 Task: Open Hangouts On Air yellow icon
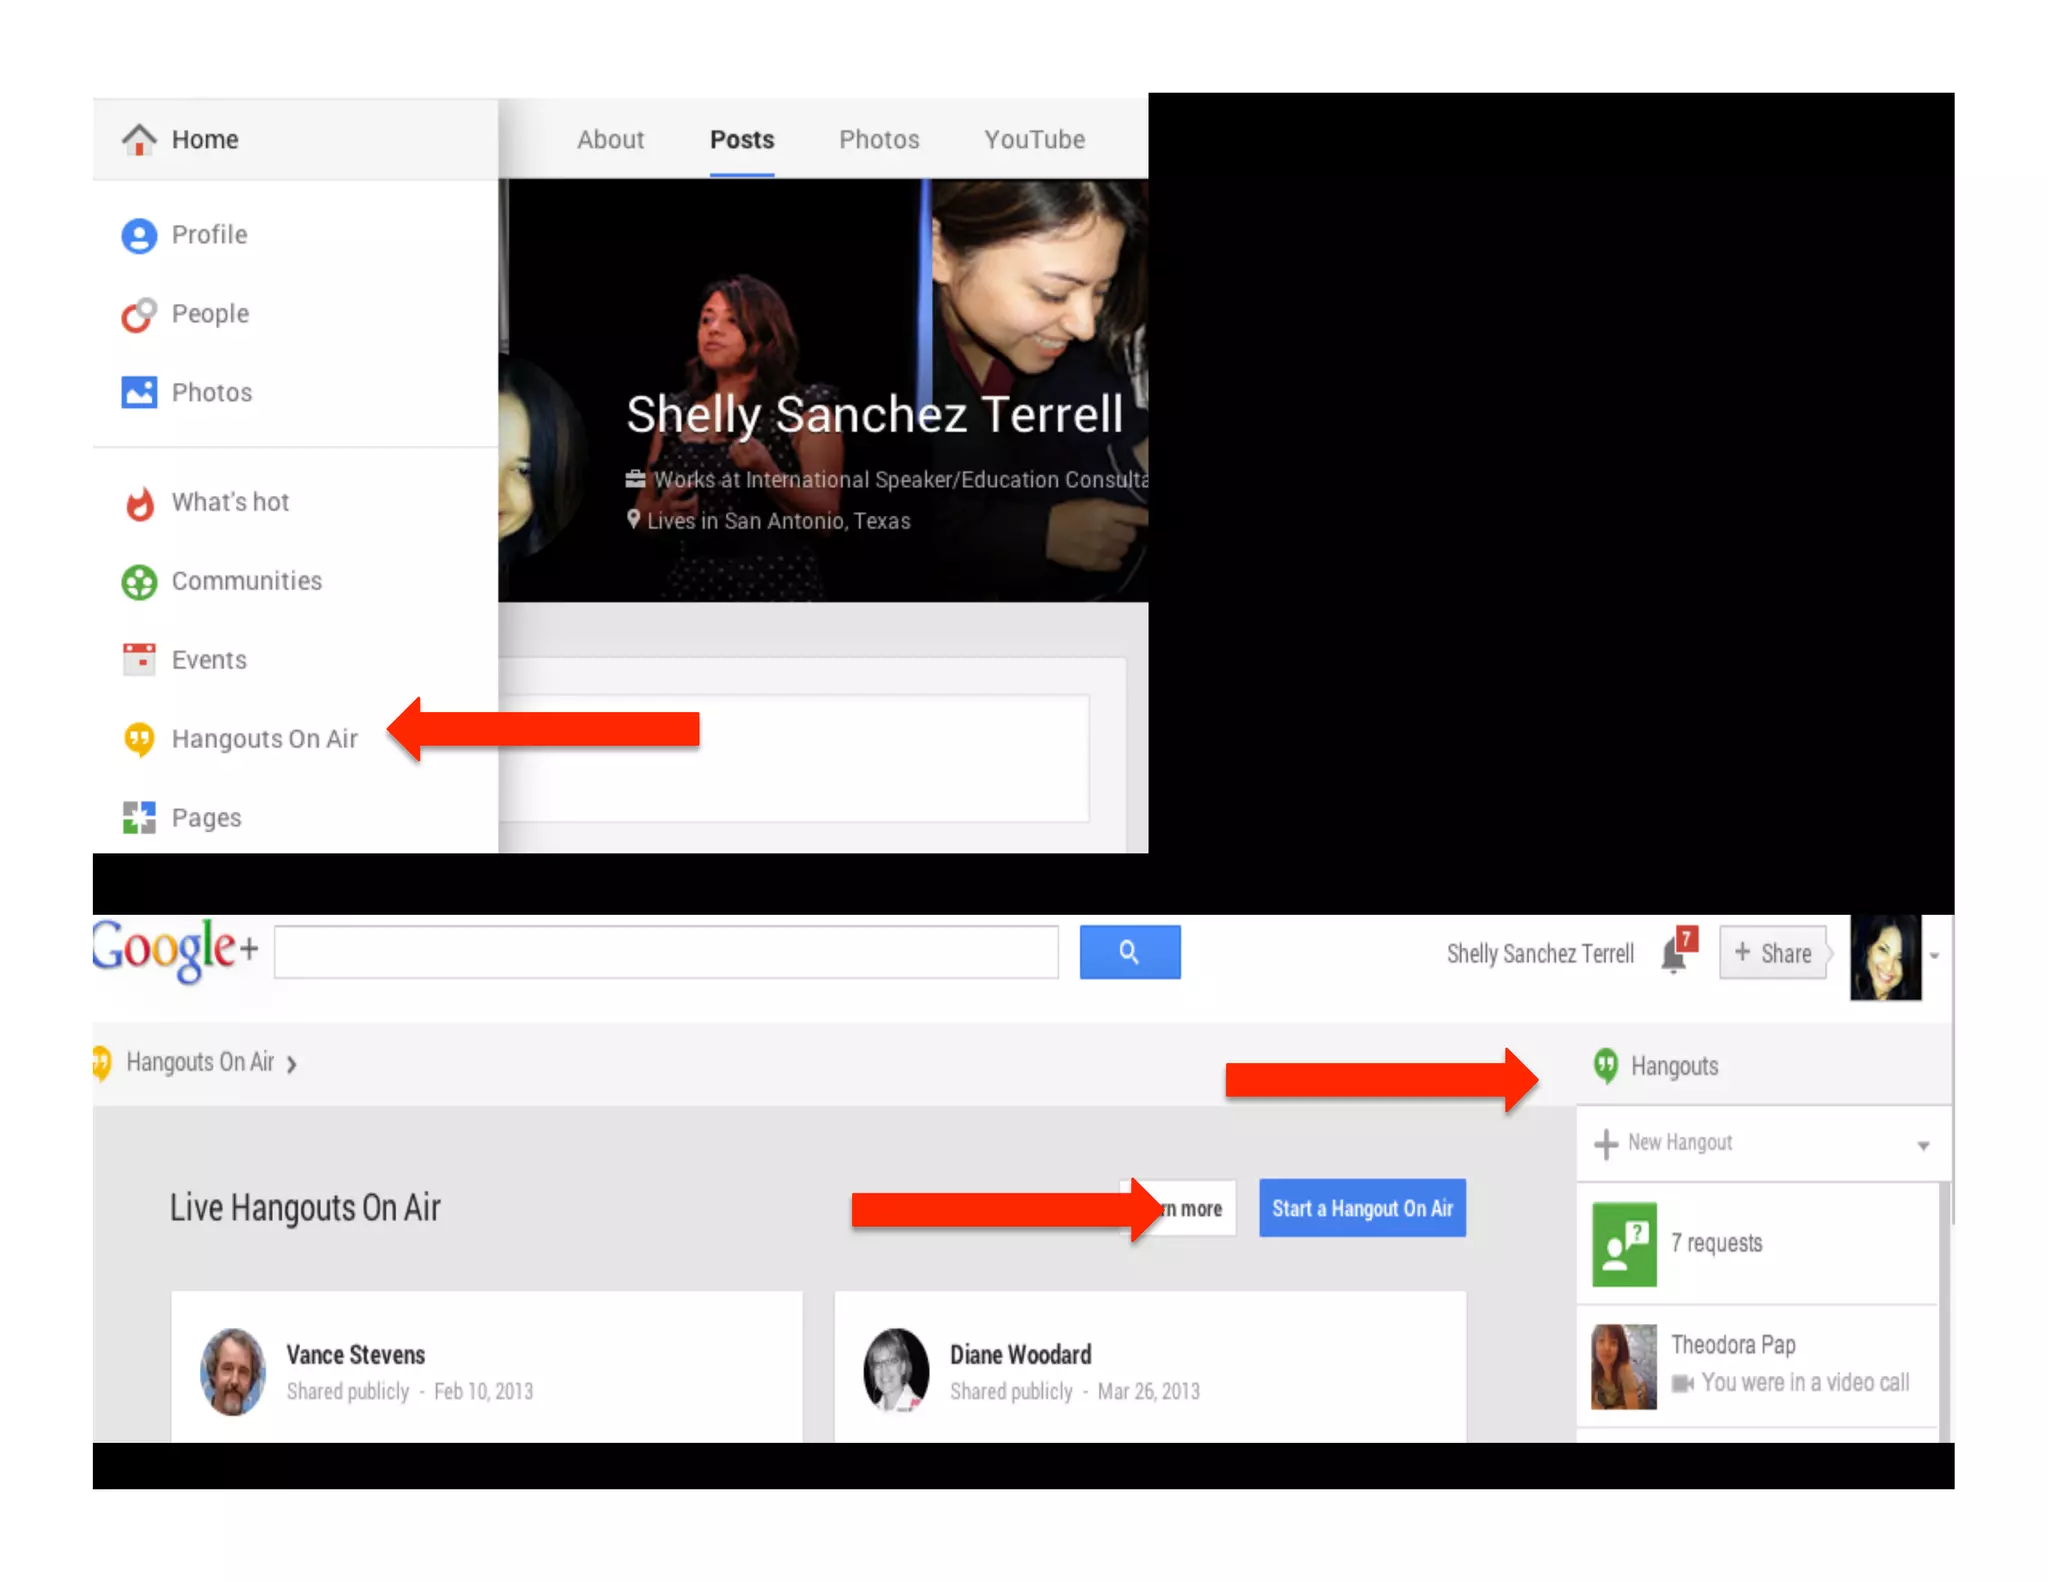click(x=139, y=739)
